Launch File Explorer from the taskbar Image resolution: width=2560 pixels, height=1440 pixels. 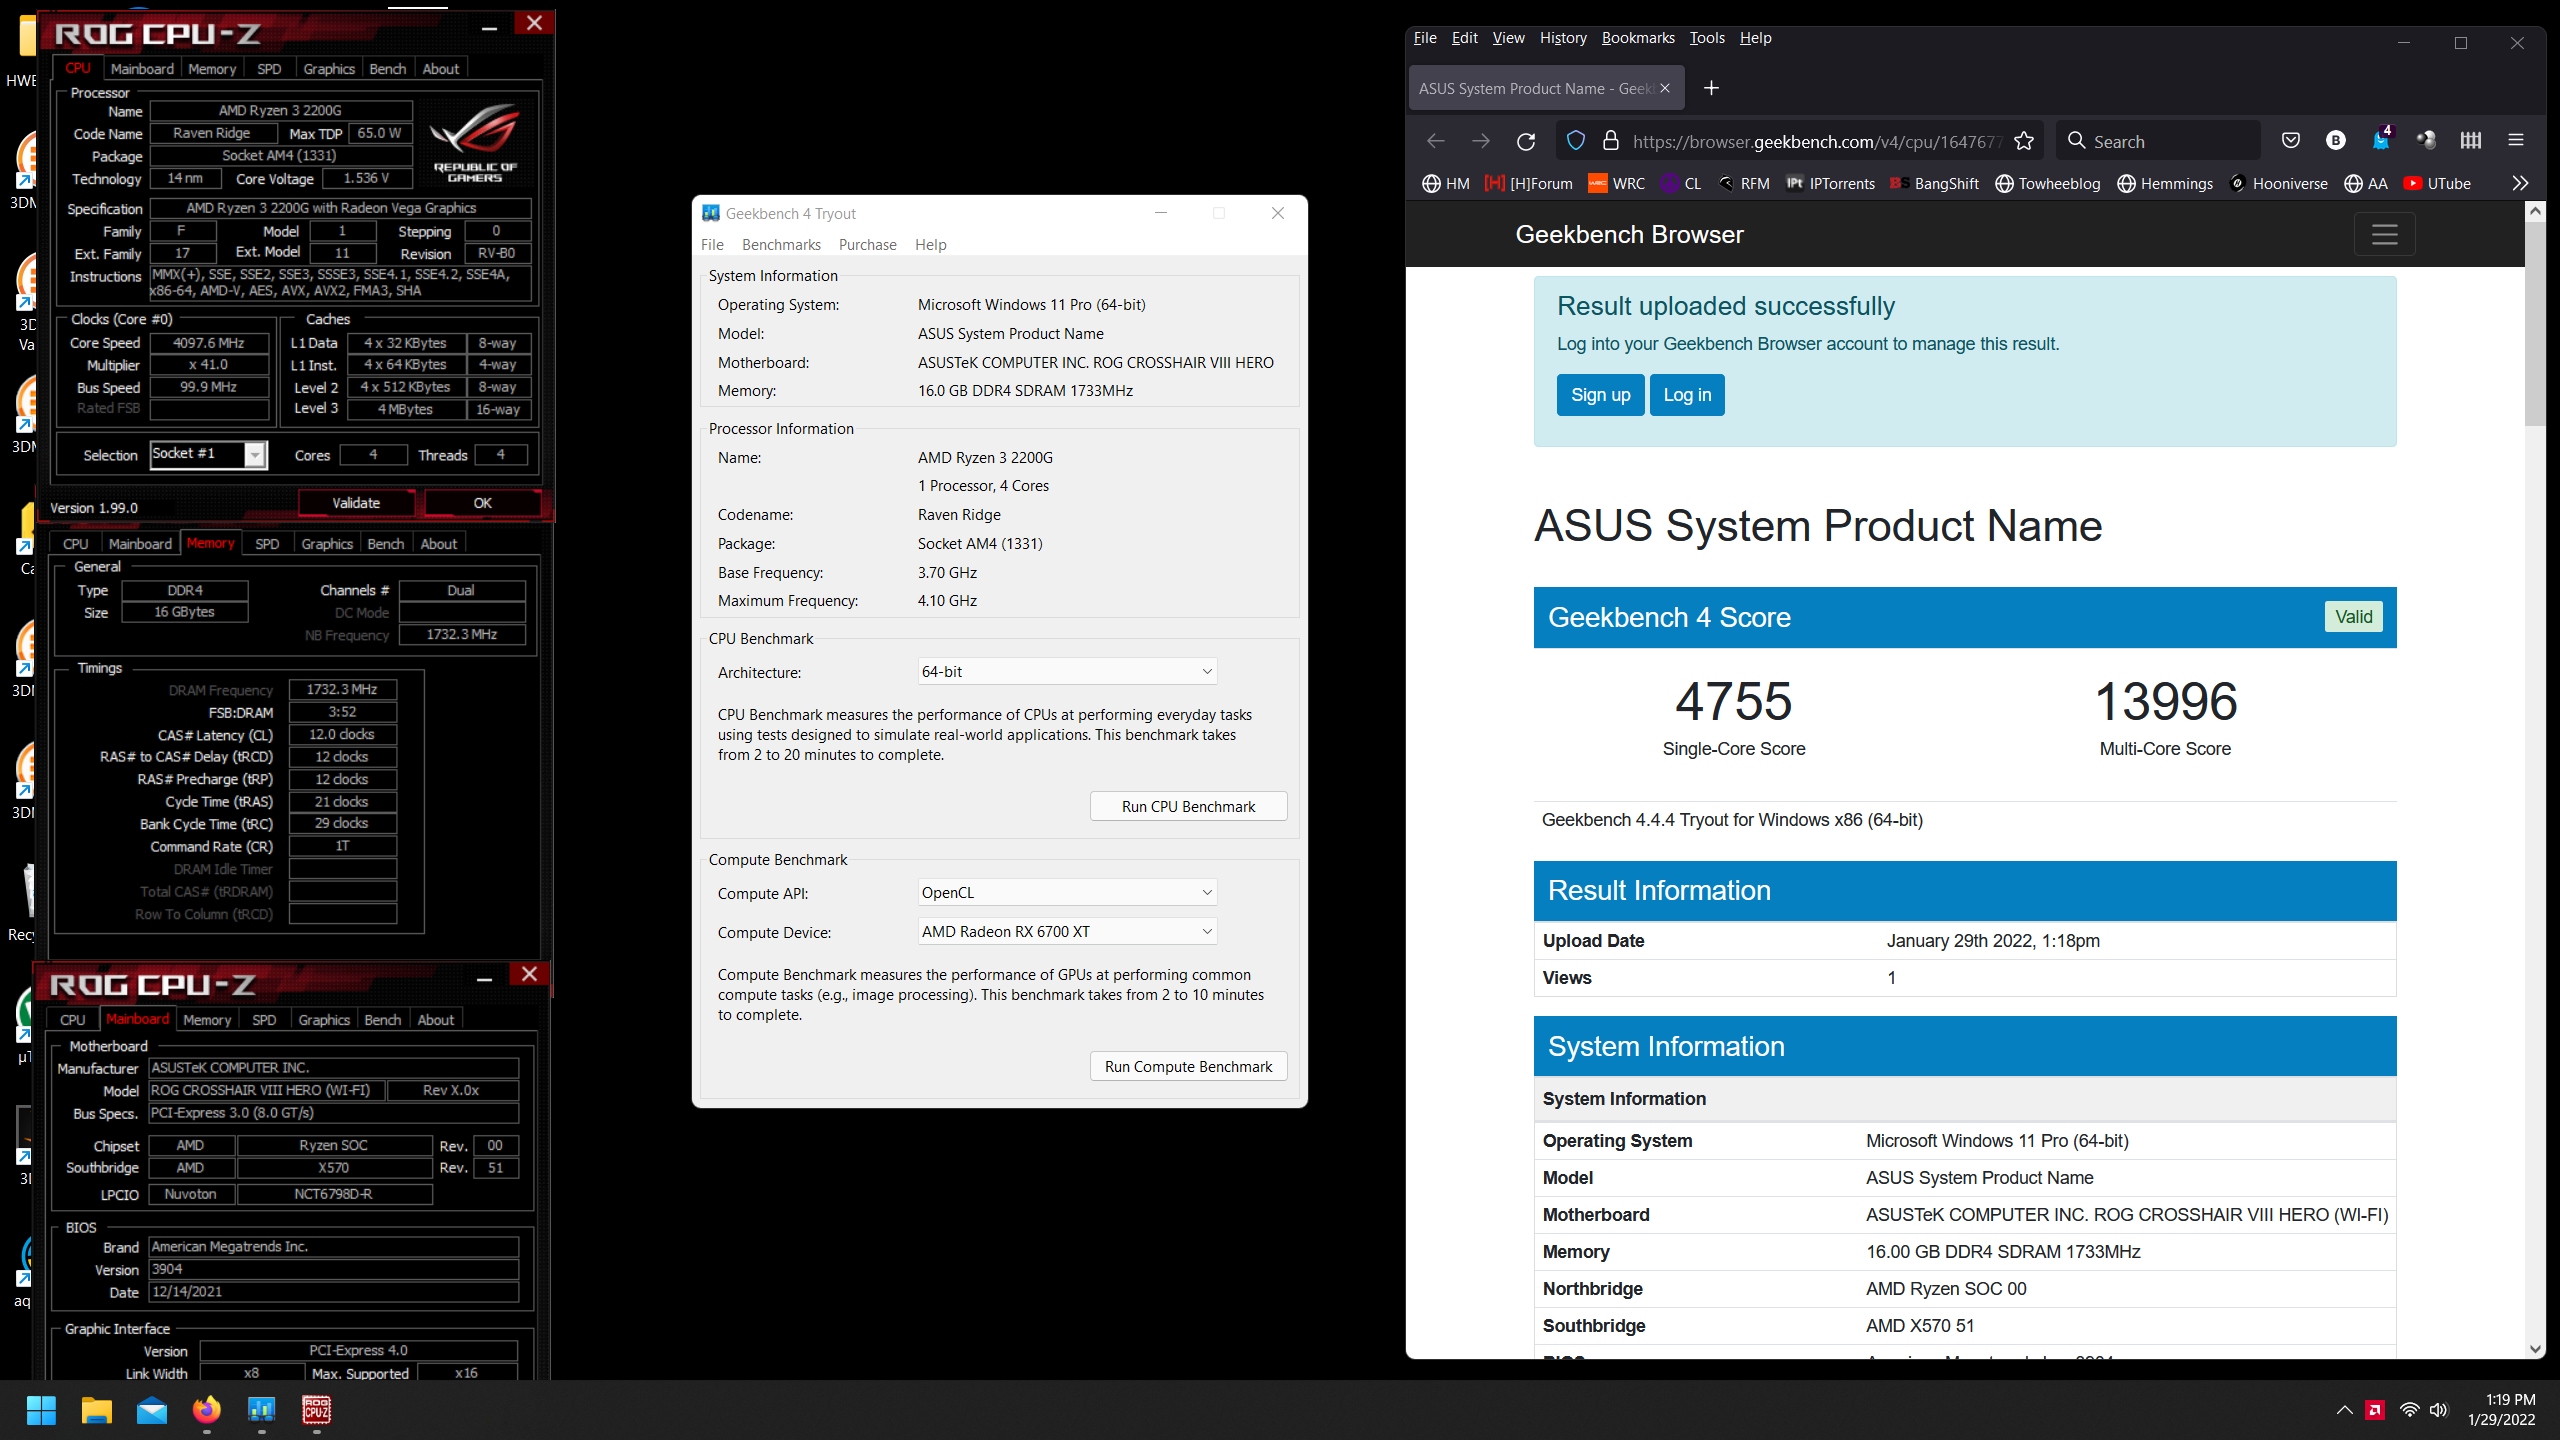(97, 1411)
